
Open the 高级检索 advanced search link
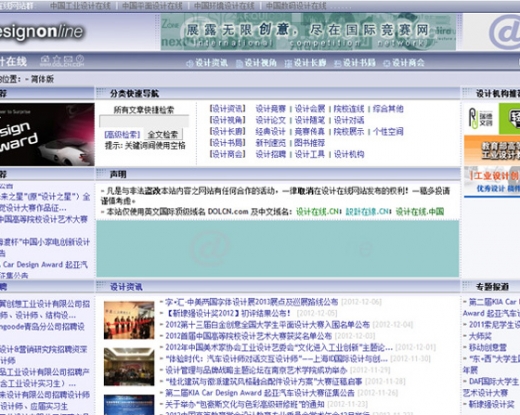122,134
